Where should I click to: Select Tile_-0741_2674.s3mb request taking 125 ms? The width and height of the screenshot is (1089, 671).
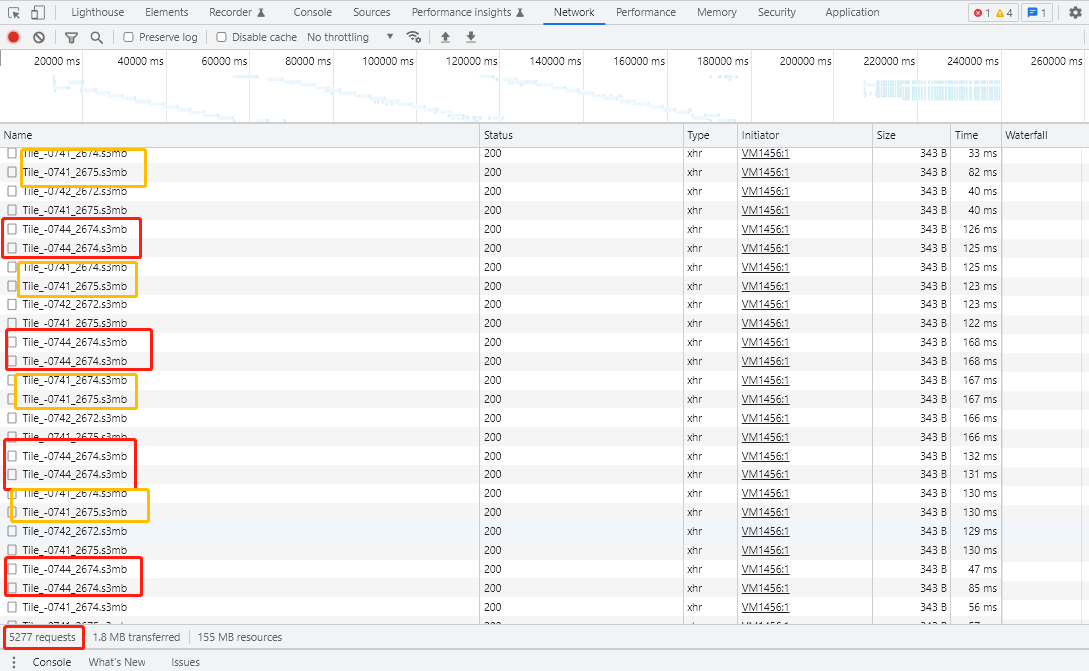tap(74, 267)
